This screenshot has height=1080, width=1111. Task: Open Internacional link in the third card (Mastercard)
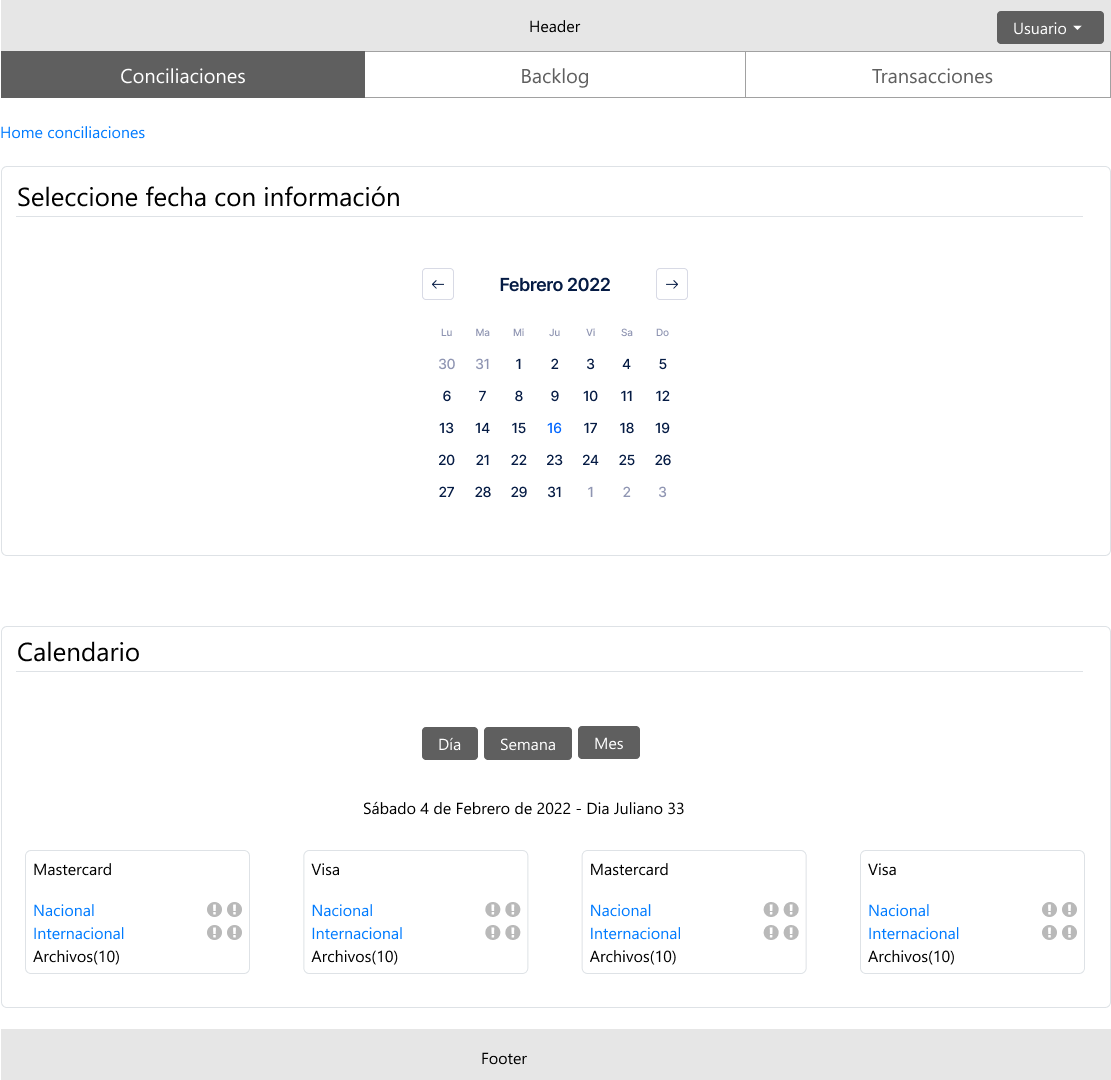pos(635,933)
